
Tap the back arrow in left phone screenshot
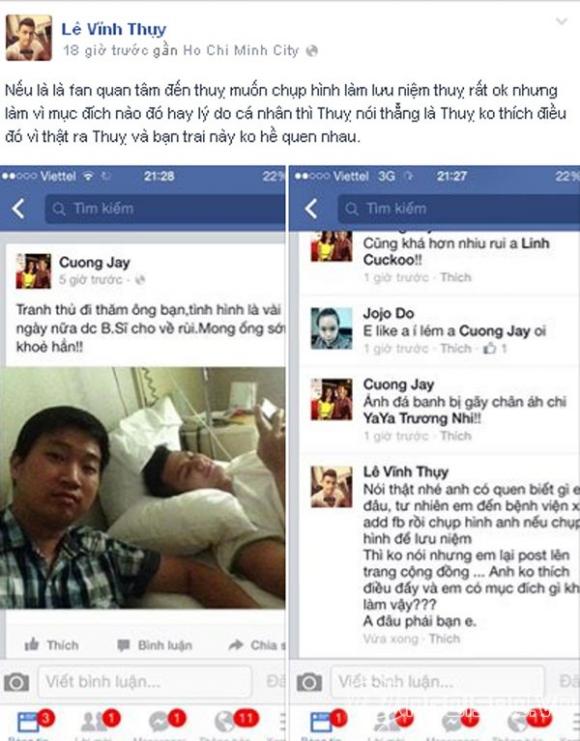pyautogui.click(x=19, y=208)
